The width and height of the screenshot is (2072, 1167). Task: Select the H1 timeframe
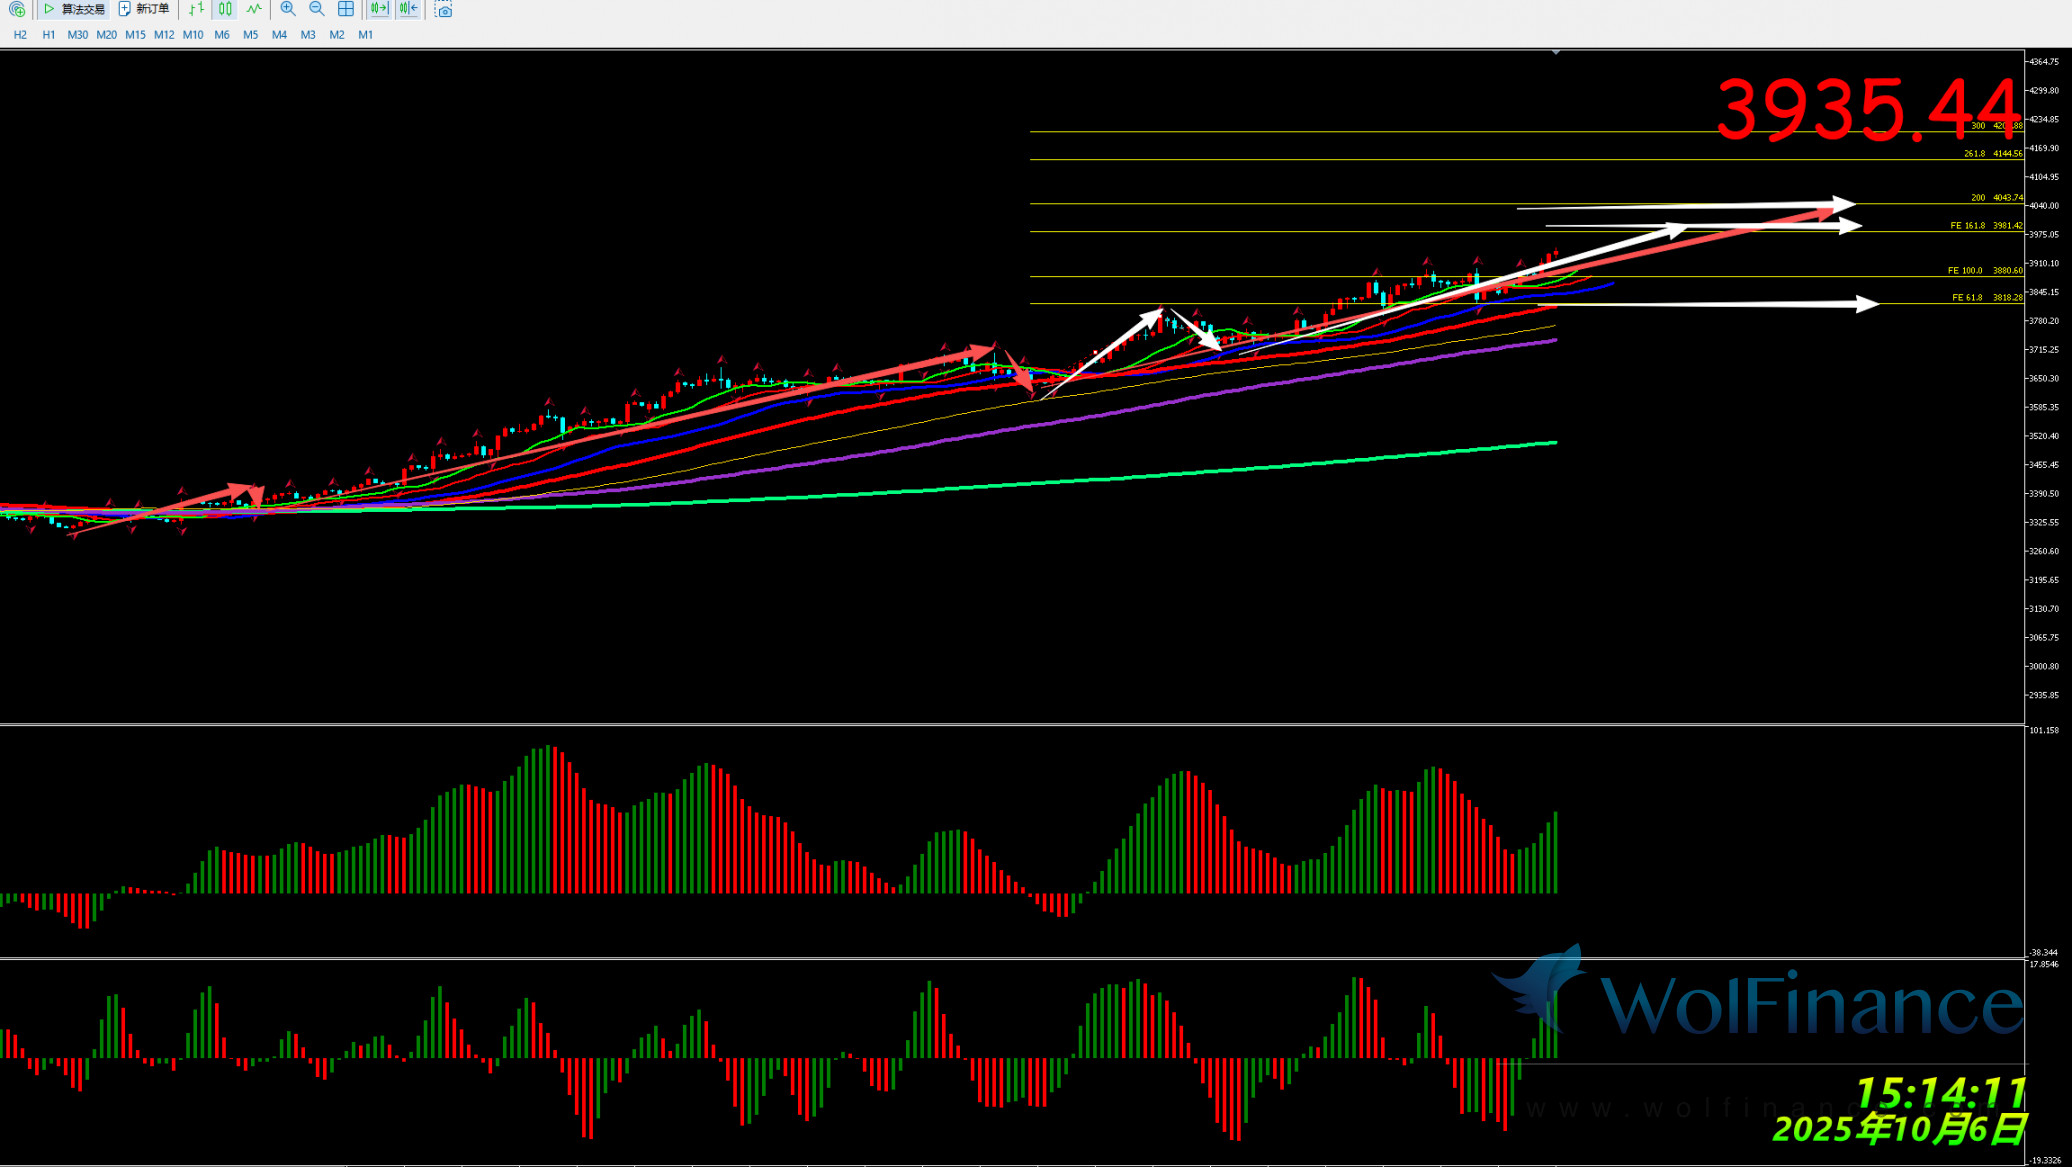49,35
